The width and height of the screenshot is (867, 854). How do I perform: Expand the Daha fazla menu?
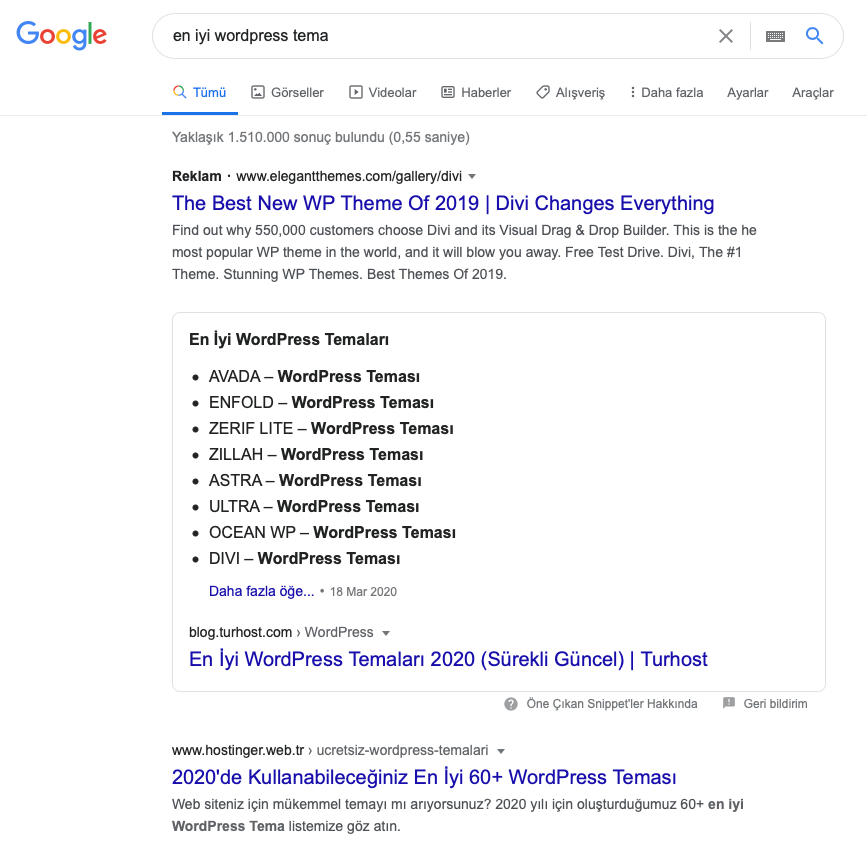(x=666, y=92)
